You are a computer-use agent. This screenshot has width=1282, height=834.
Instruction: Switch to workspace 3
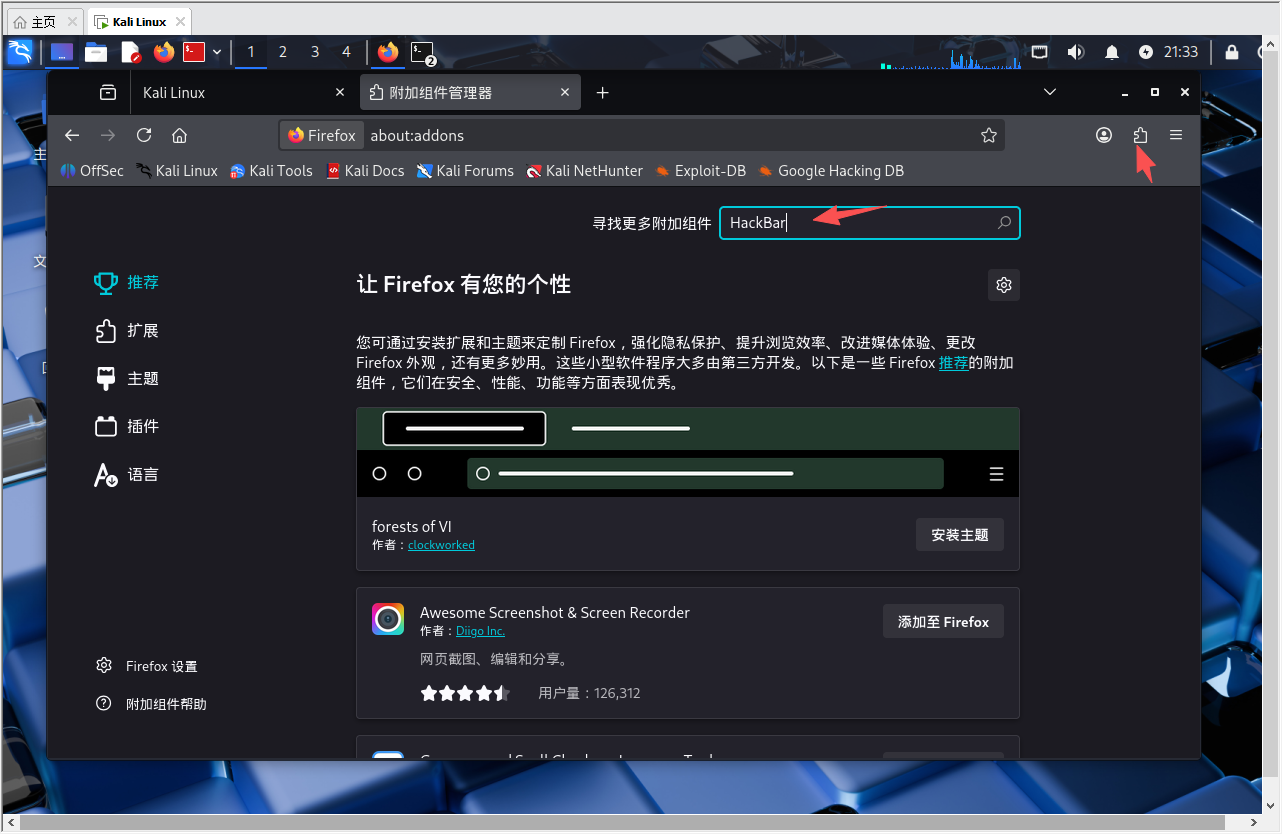click(315, 52)
